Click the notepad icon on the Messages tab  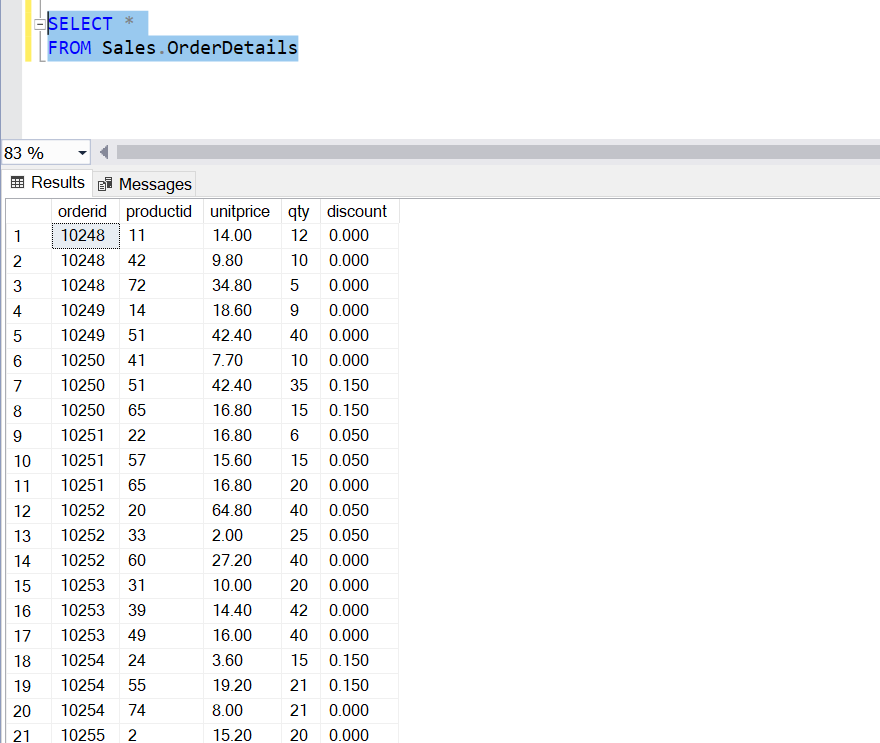(x=104, y=183)
